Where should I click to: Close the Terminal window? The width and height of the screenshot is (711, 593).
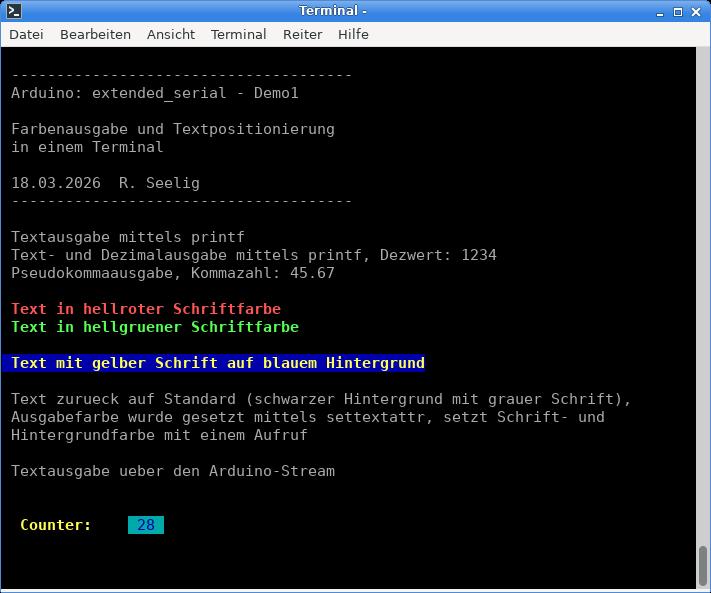tap(696, 12)
